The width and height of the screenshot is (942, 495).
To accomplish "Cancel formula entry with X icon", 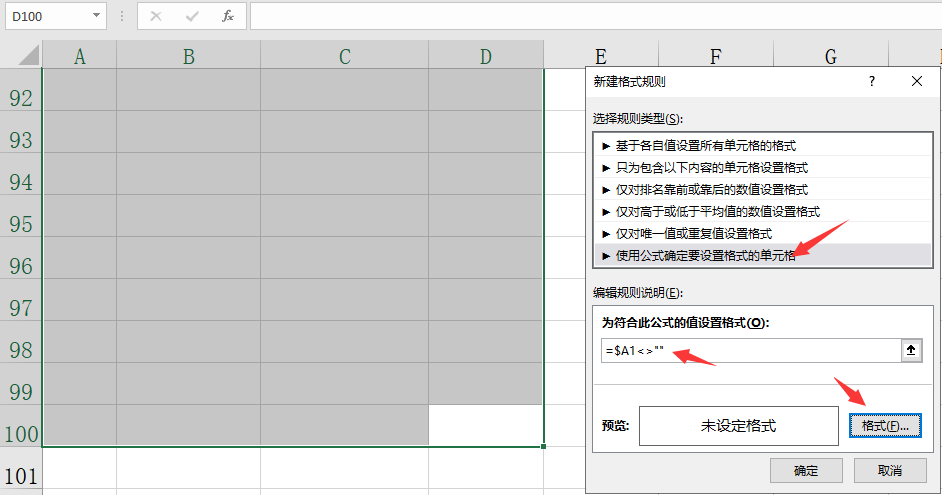I will (156, 16).
